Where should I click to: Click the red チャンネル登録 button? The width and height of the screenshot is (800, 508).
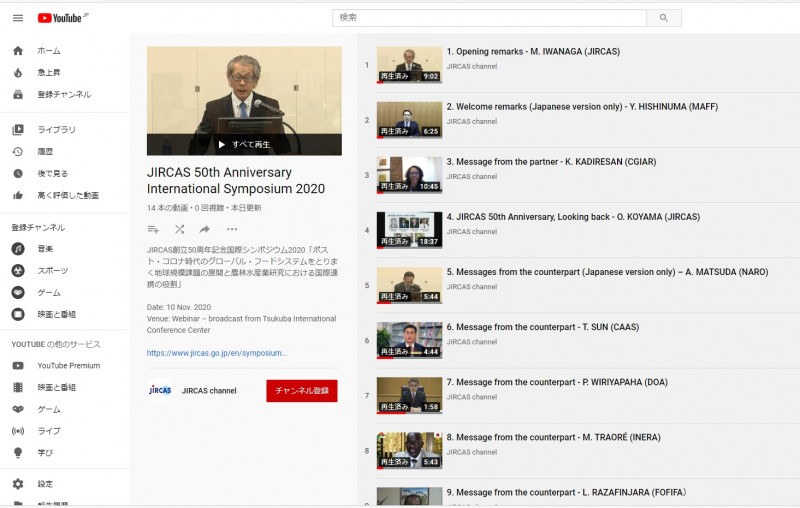(x=302, y=391)
